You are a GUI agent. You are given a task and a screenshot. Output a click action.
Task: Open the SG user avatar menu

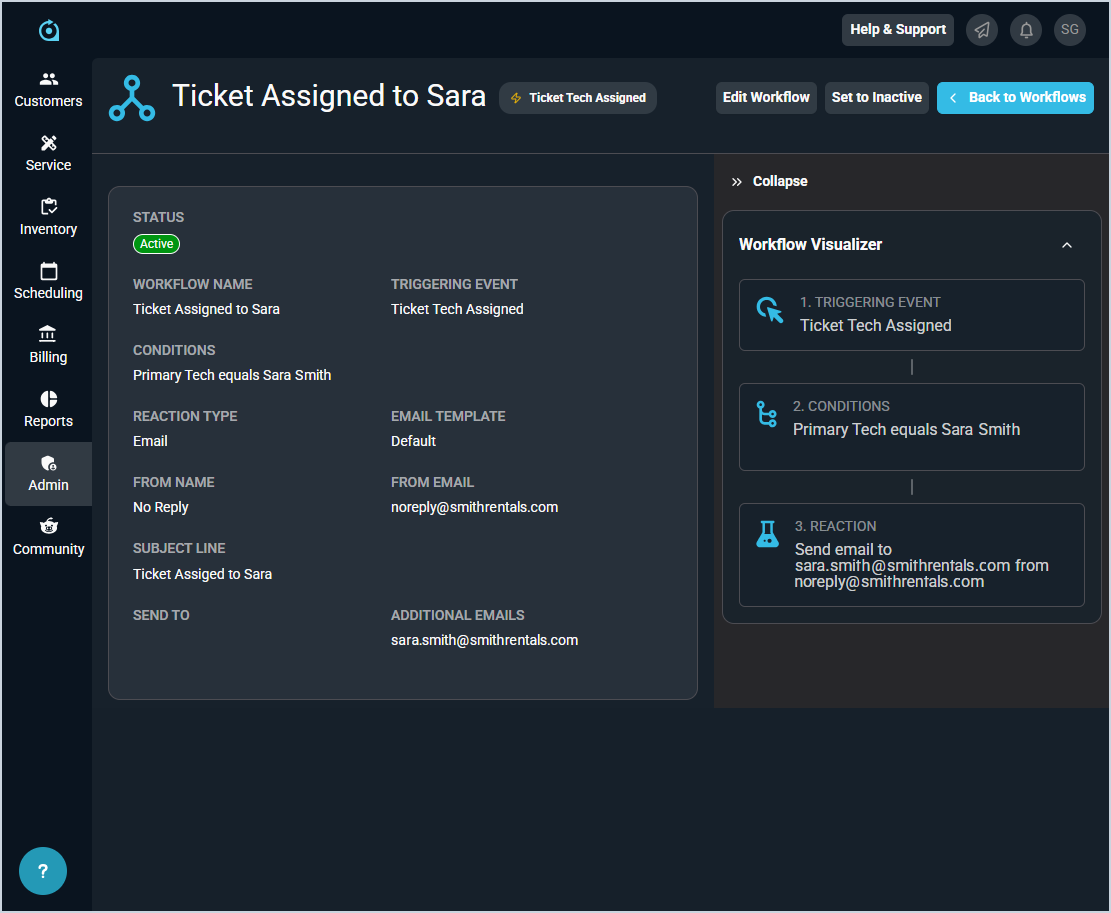pos(1070,30)
